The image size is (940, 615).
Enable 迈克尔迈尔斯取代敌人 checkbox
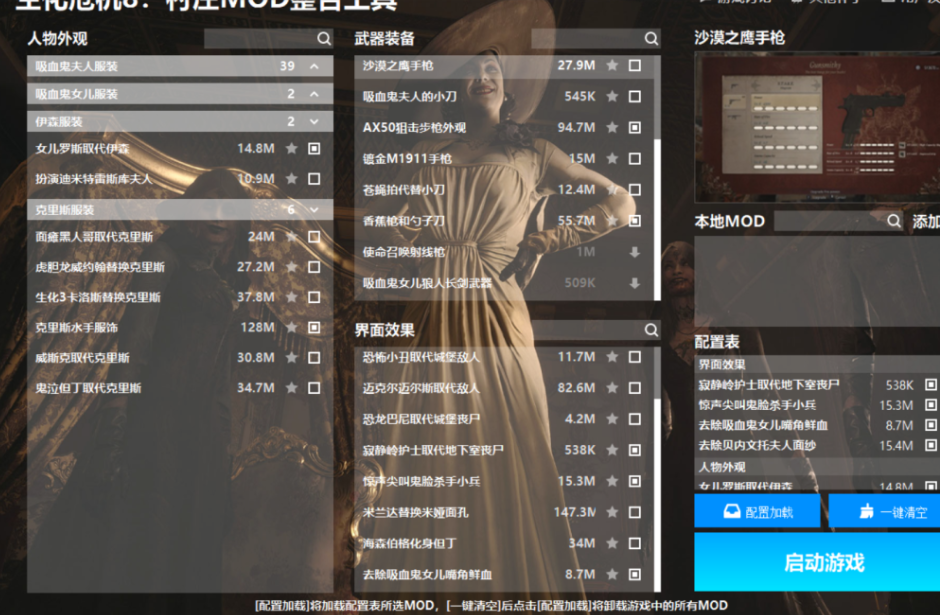coord(635,388)
